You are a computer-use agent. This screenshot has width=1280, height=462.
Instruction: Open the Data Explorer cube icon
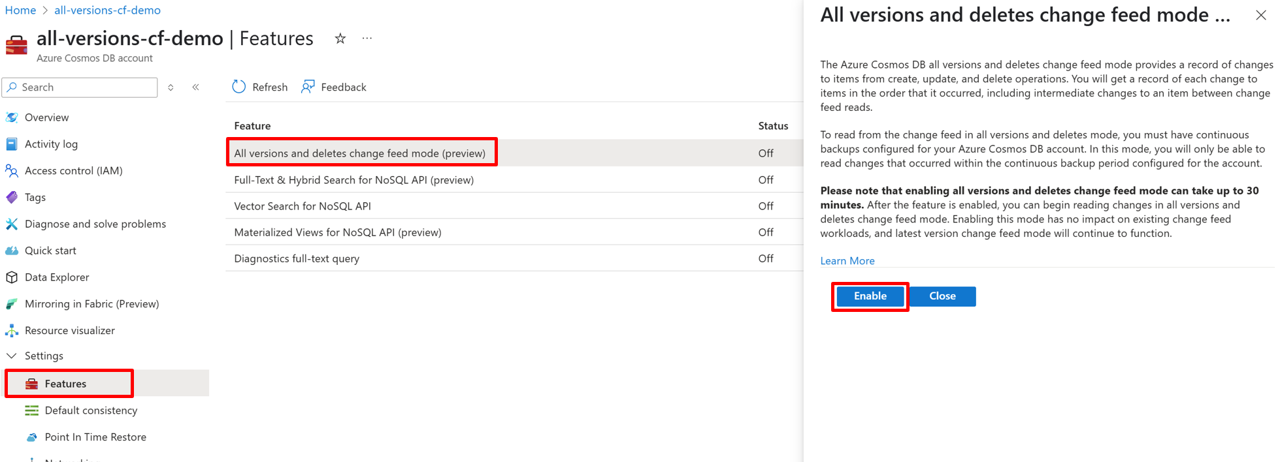12,277
